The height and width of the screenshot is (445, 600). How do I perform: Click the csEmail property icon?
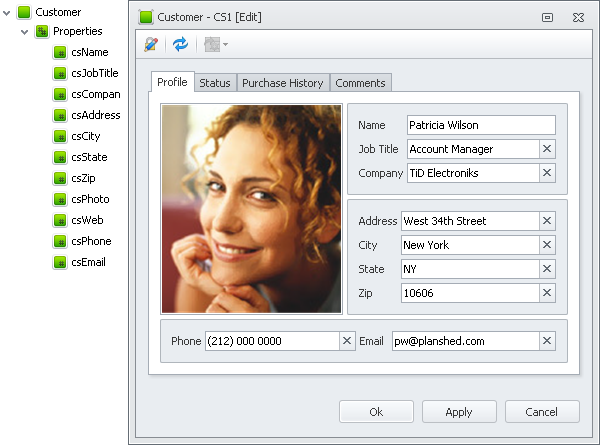tap(60, 262)
